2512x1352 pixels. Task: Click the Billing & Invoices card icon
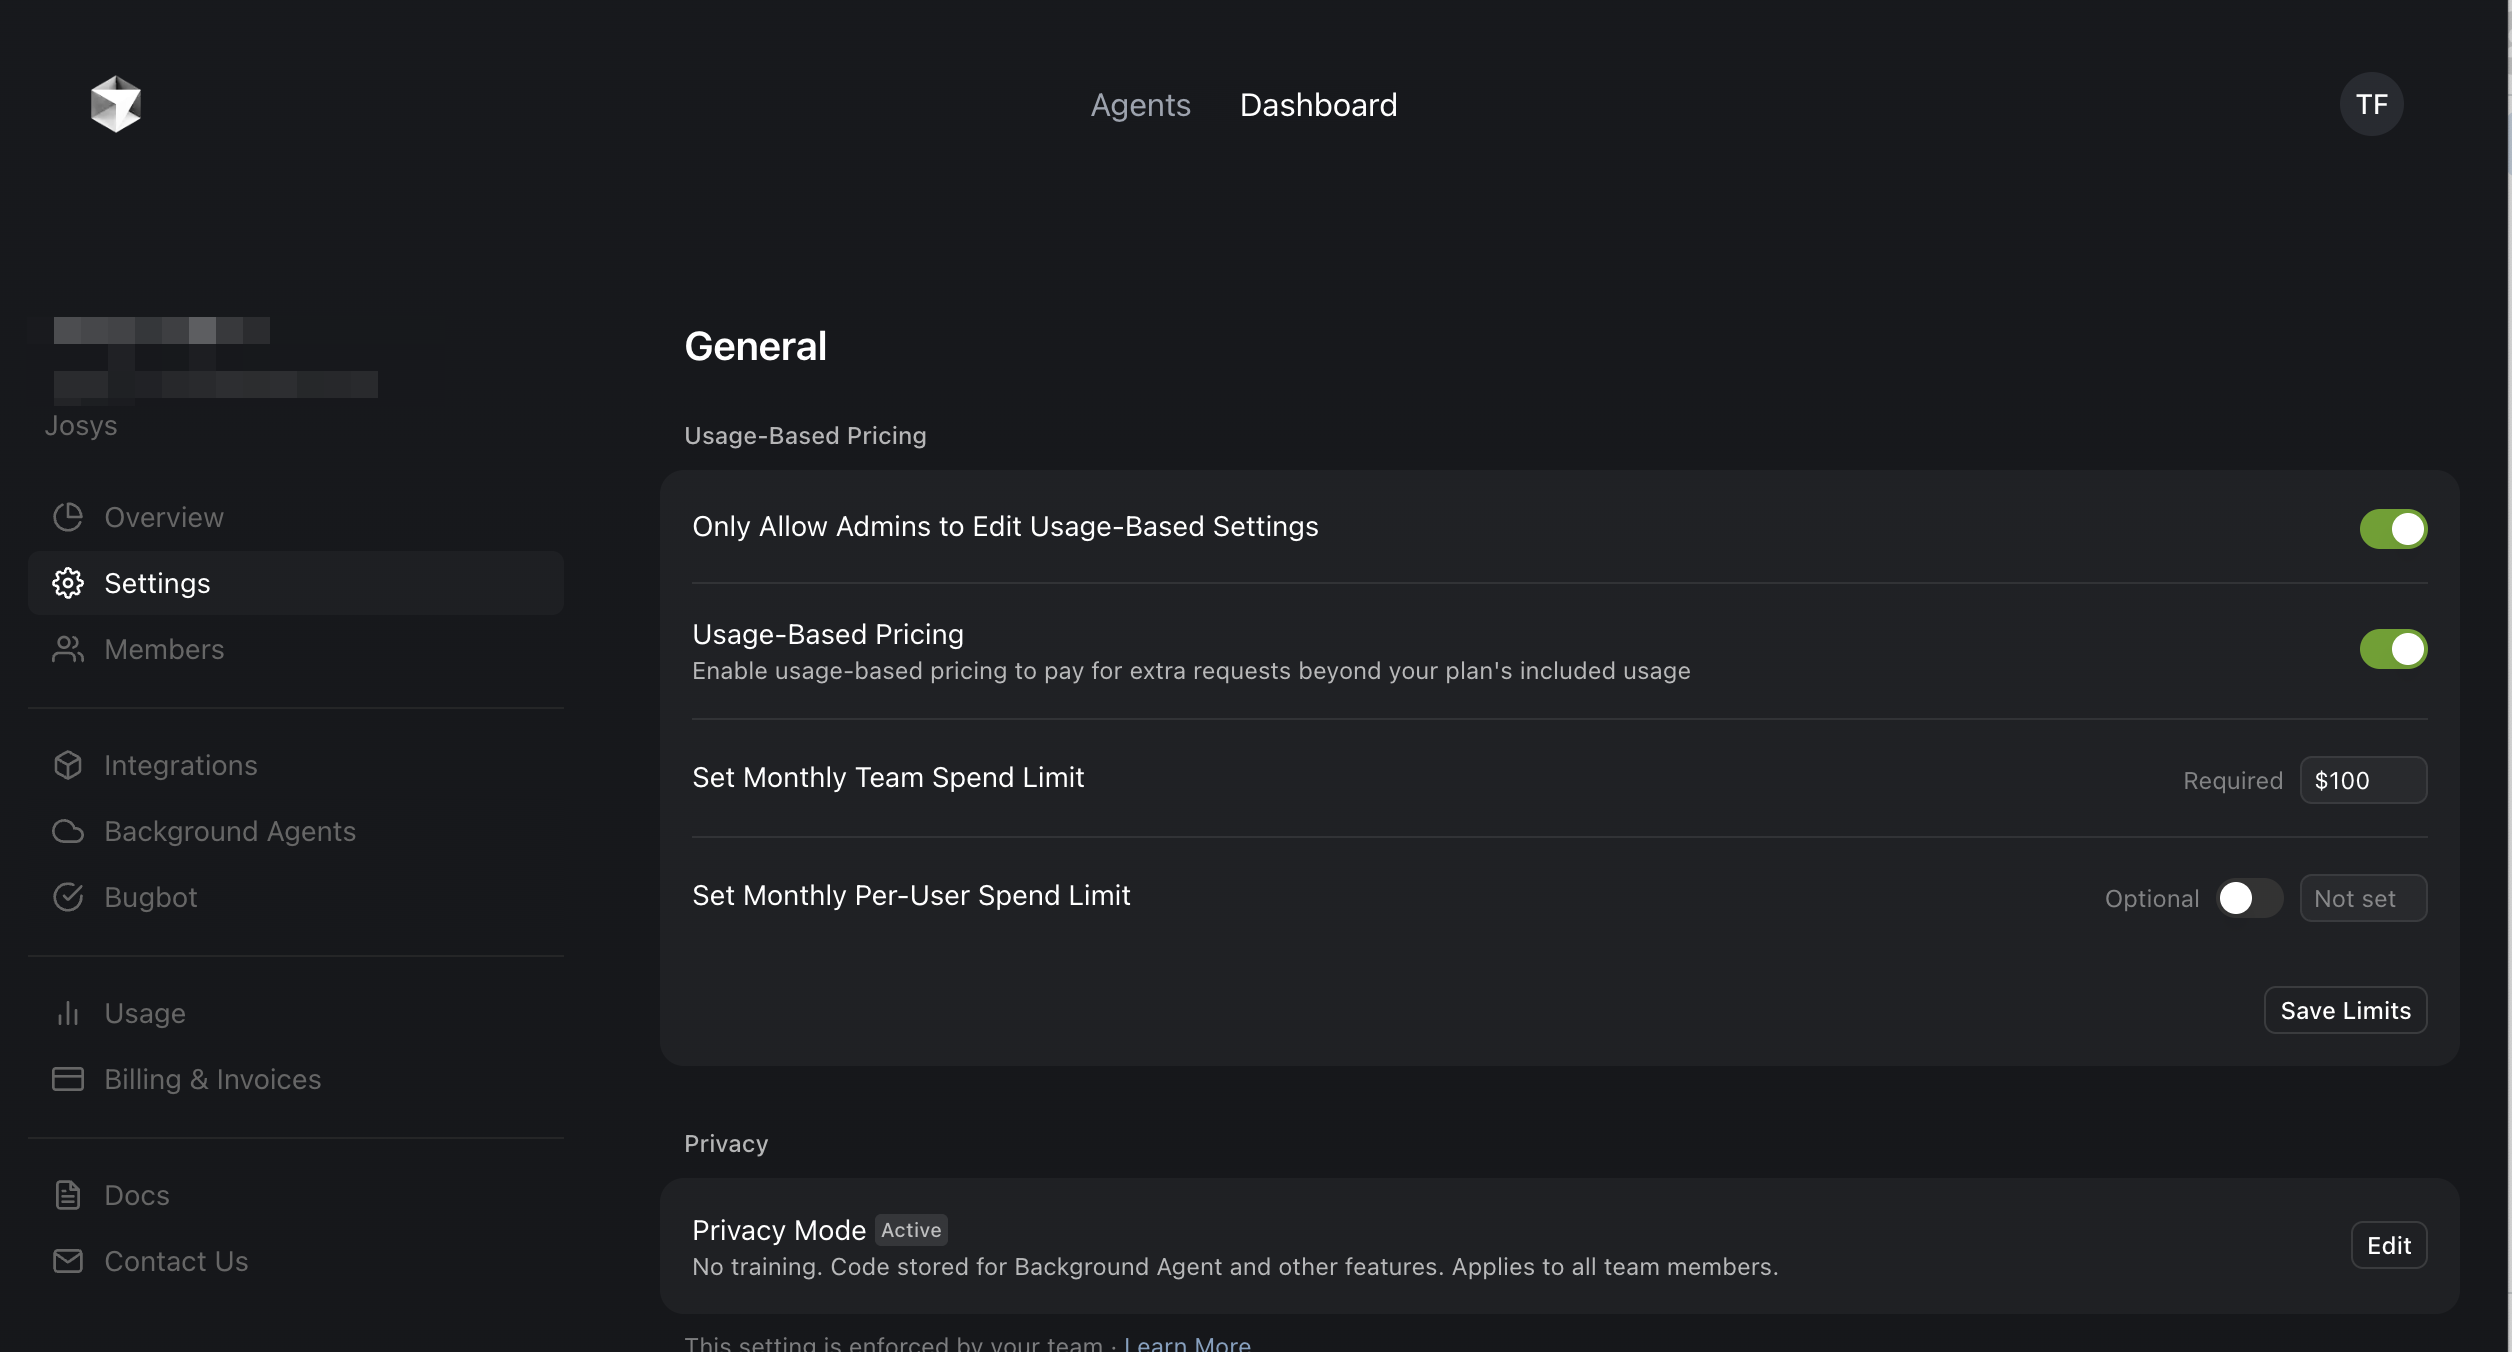pyautogui.click(x=68, y=1079)
